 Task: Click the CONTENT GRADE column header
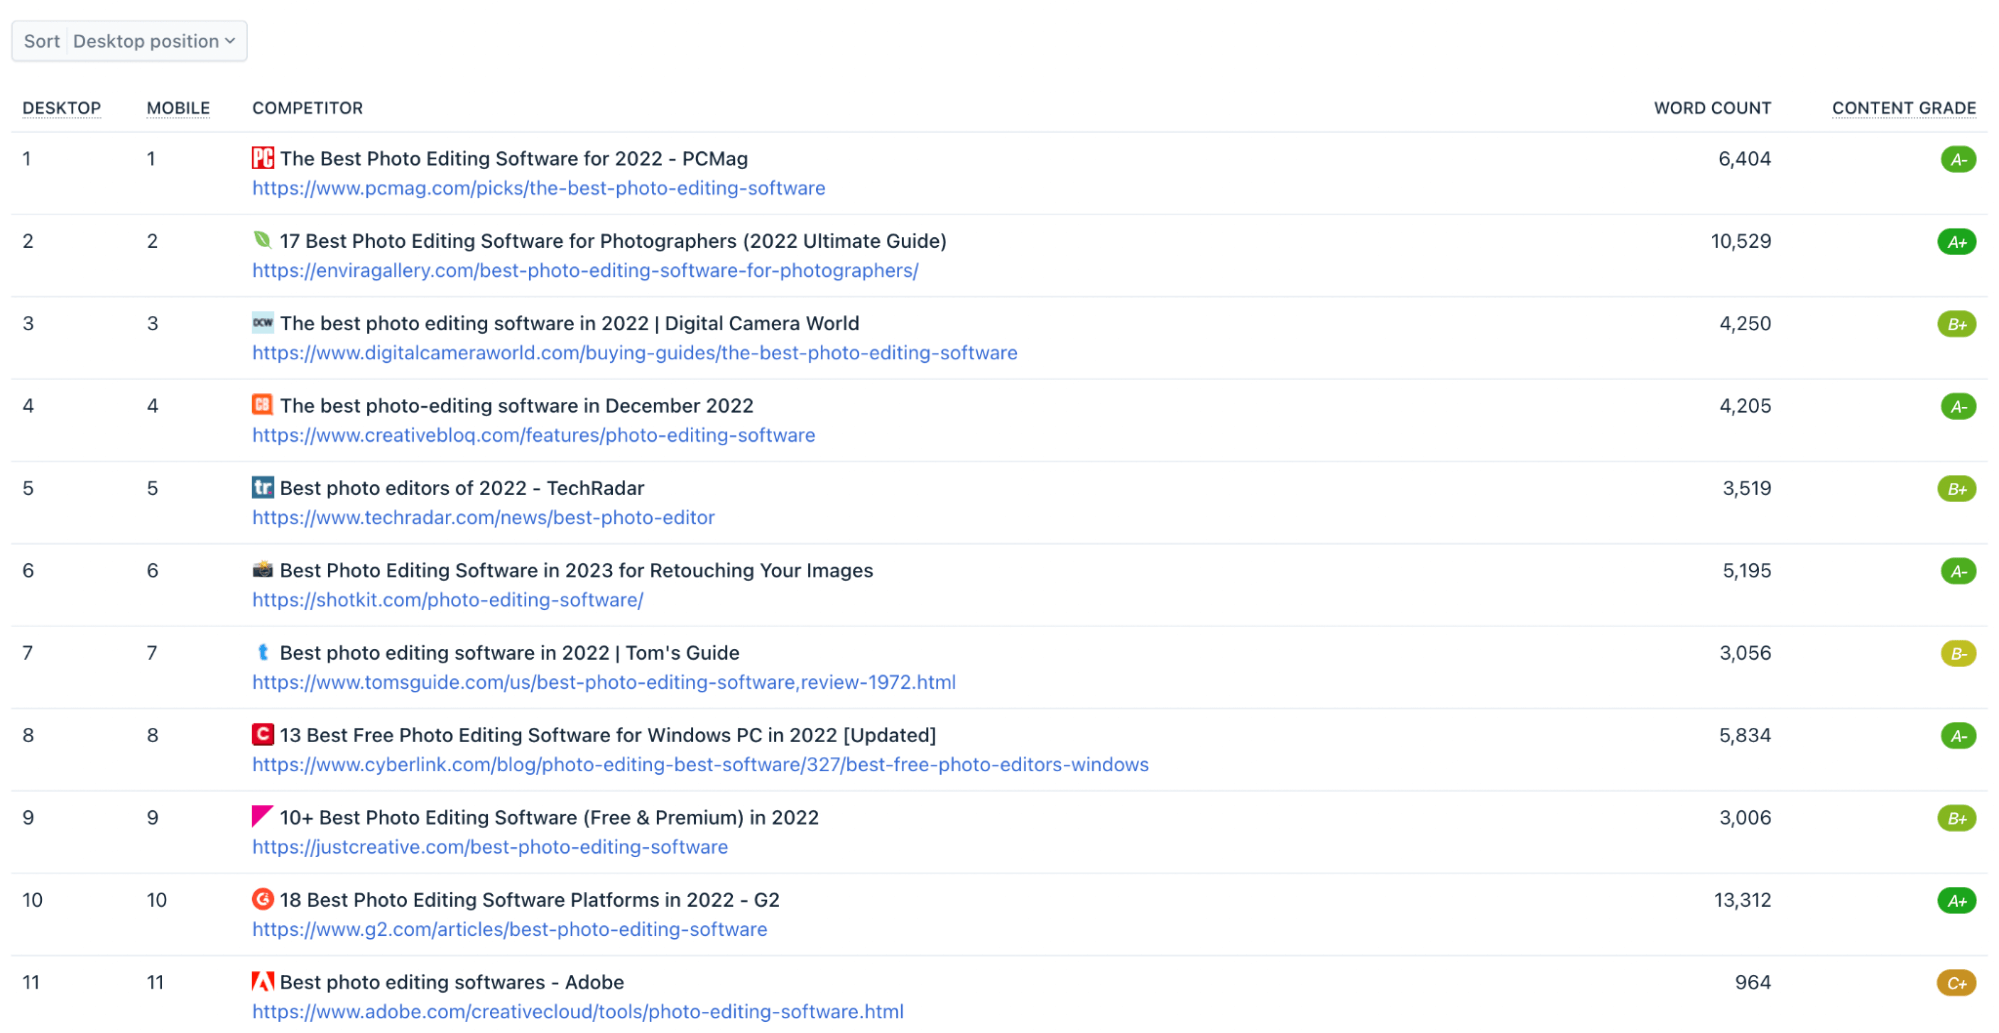1904,108
